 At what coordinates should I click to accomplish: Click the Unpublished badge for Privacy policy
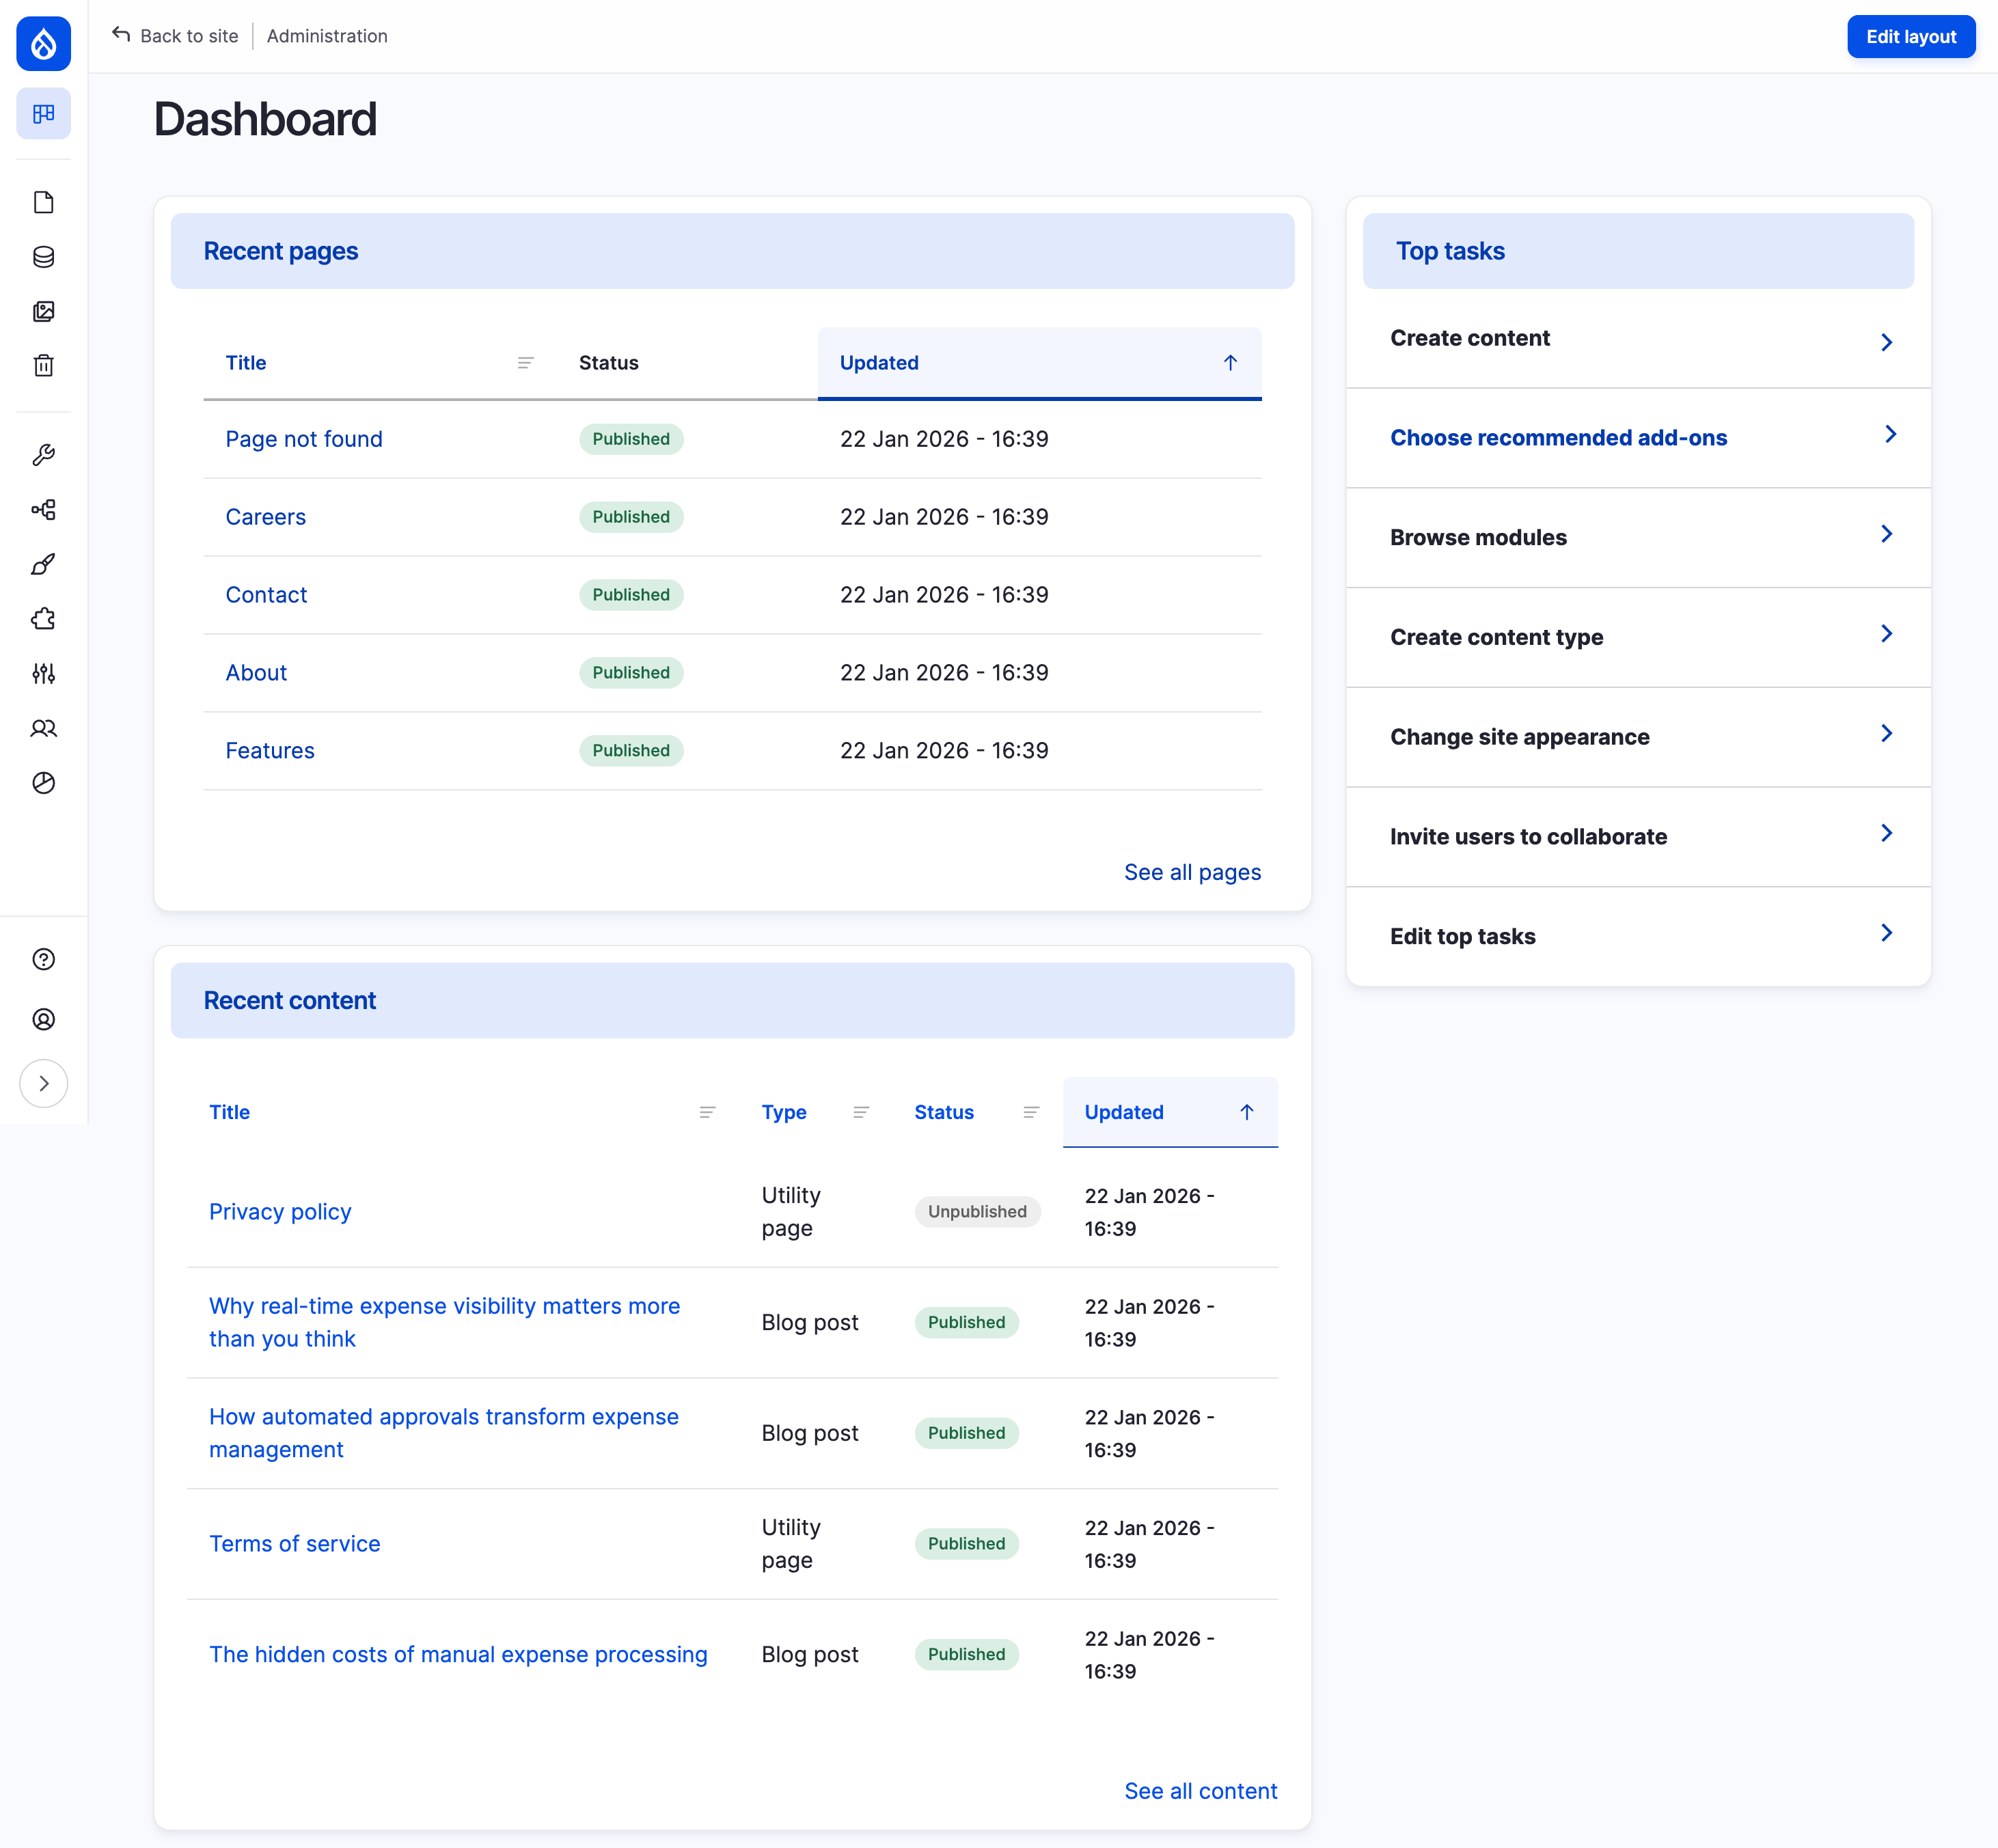click(977, 1212)
